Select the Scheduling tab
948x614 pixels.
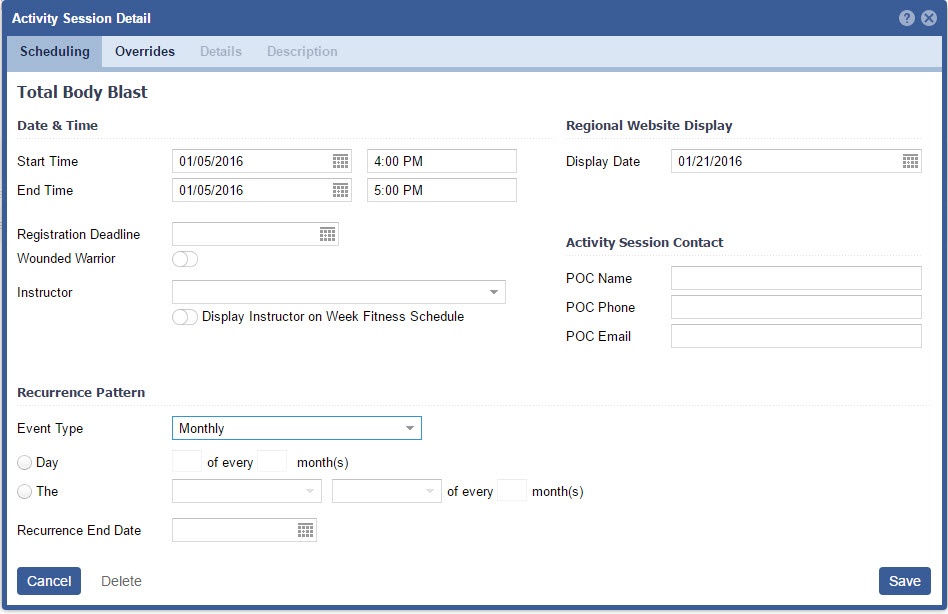pos(54,51)
